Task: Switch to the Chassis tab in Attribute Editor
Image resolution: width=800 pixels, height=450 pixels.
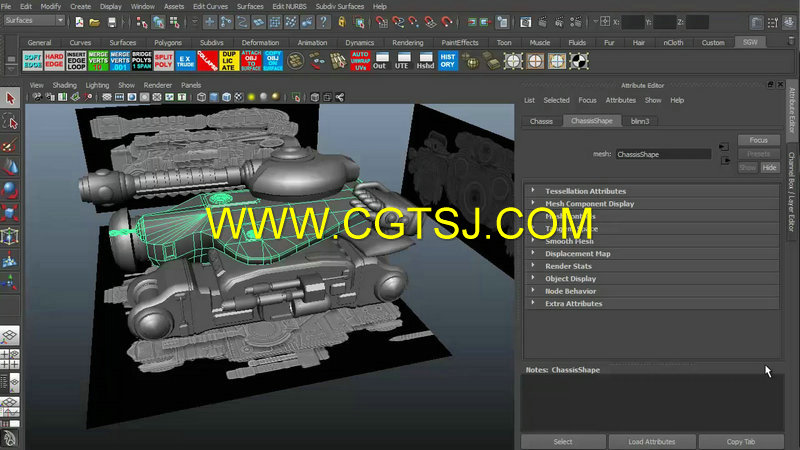Action: click(x=541, y=121)
